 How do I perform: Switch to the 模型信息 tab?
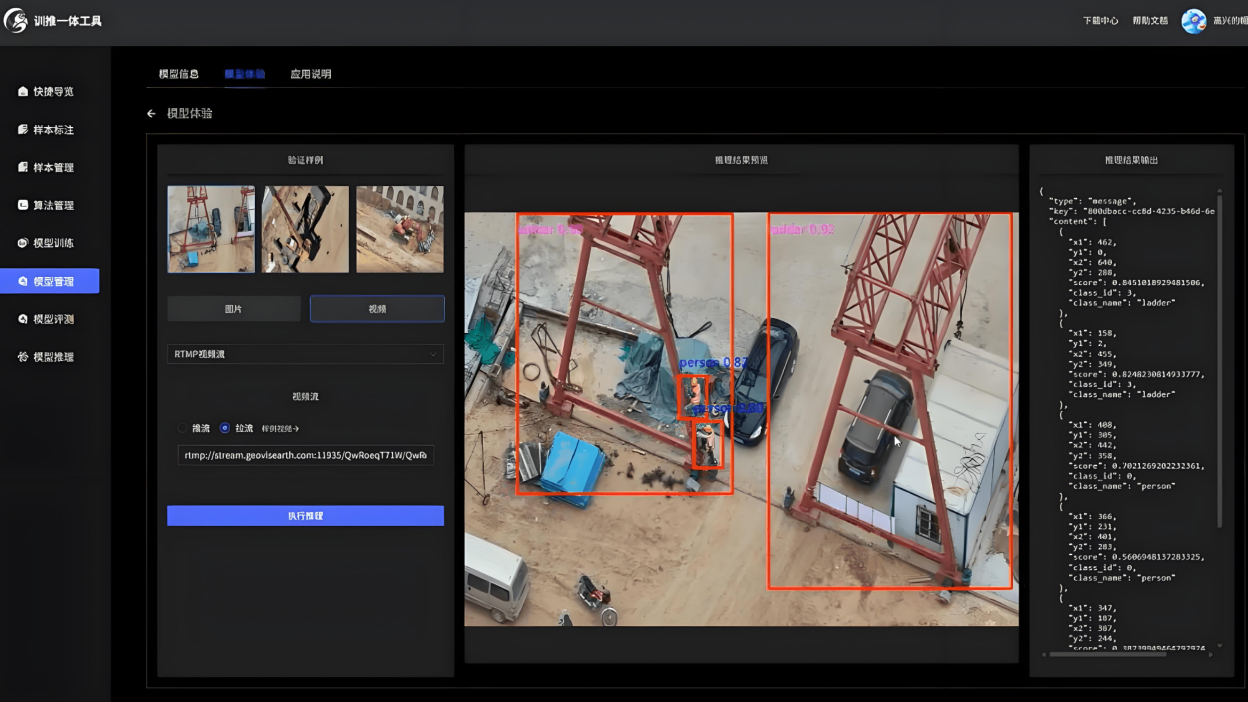pyautogui.click(x=178, y=74)
